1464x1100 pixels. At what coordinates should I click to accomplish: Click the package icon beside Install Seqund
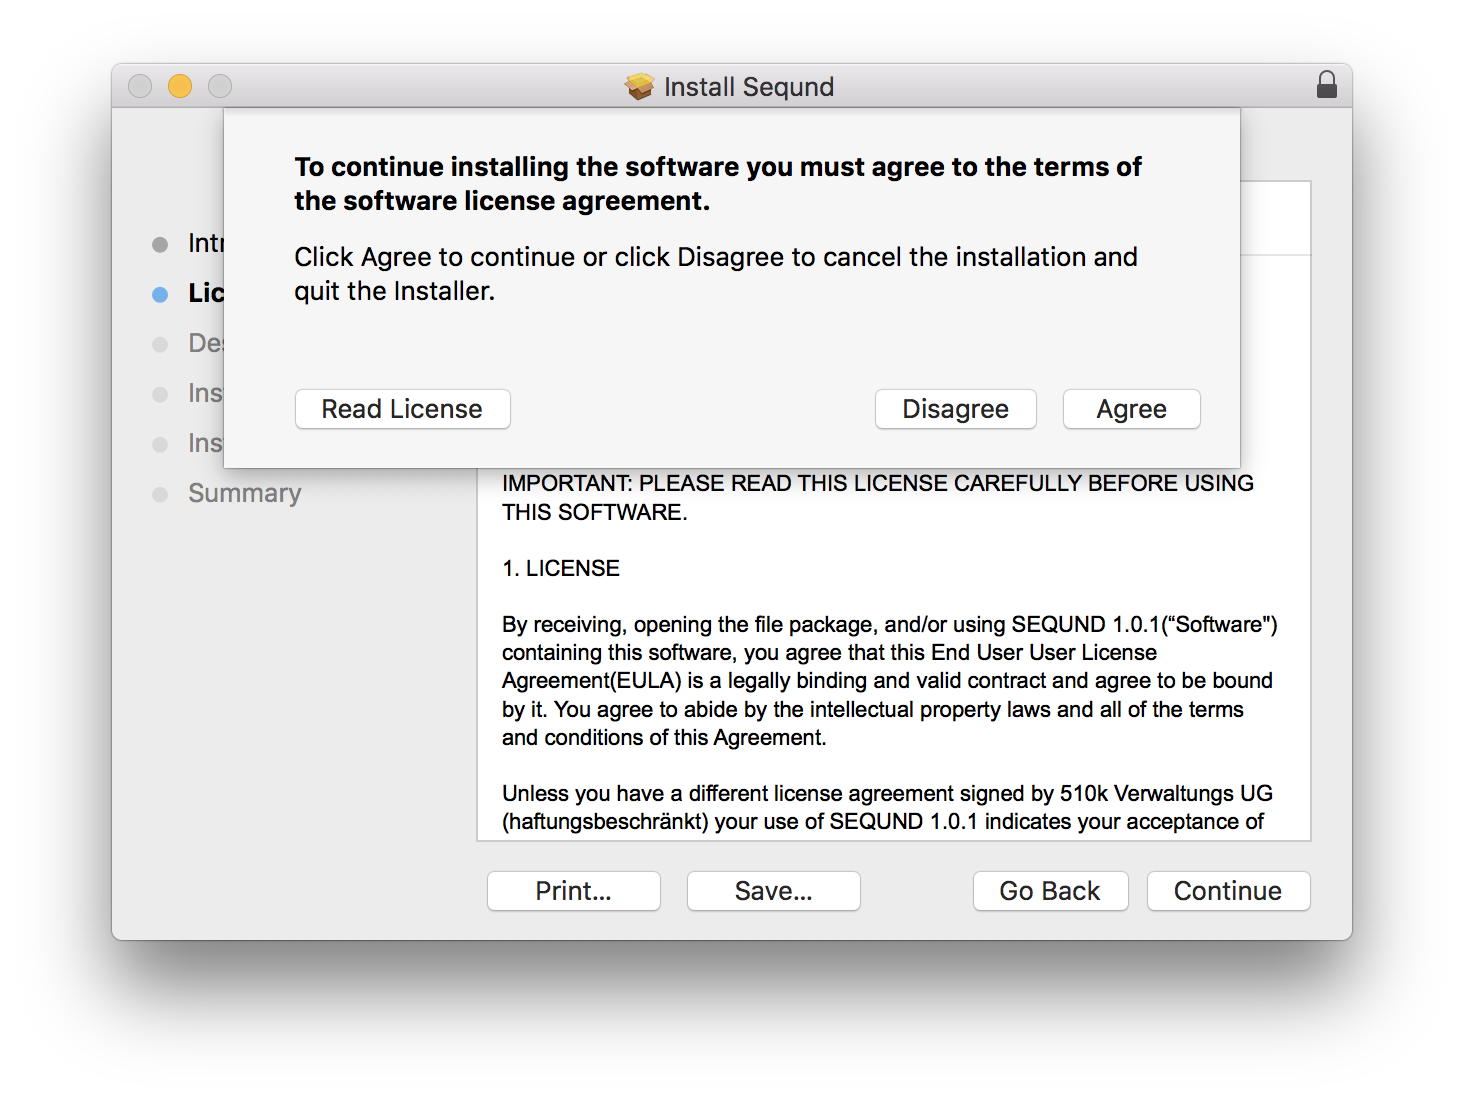pos(640,87)
